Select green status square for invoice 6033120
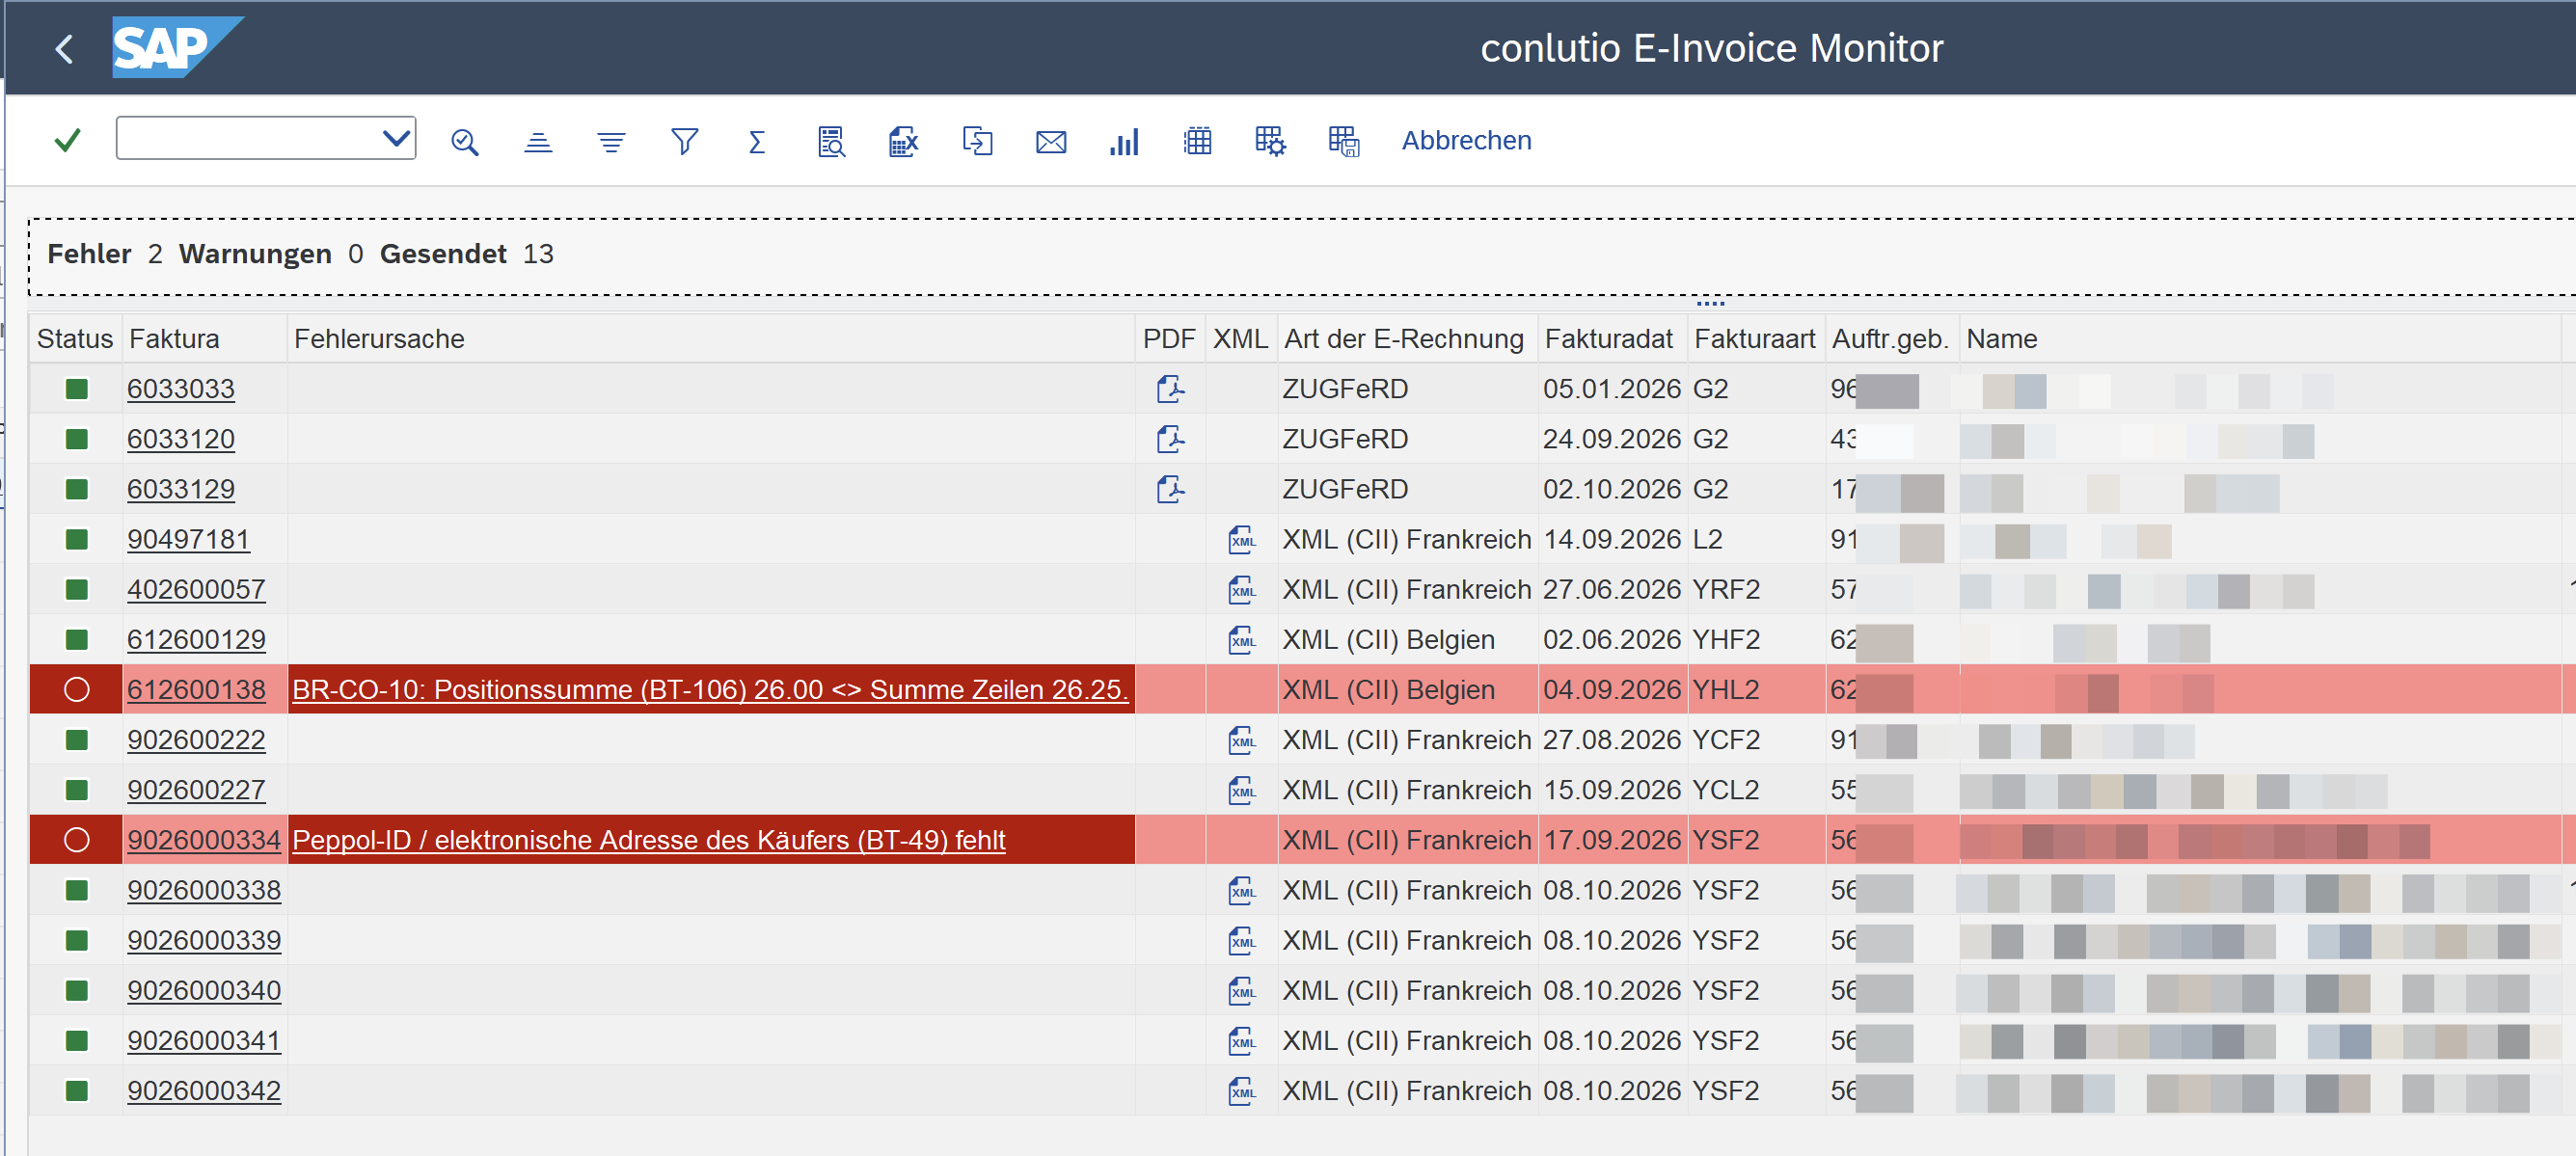Viewport: 2576px width, 1156px height. (x=76, y=439)
